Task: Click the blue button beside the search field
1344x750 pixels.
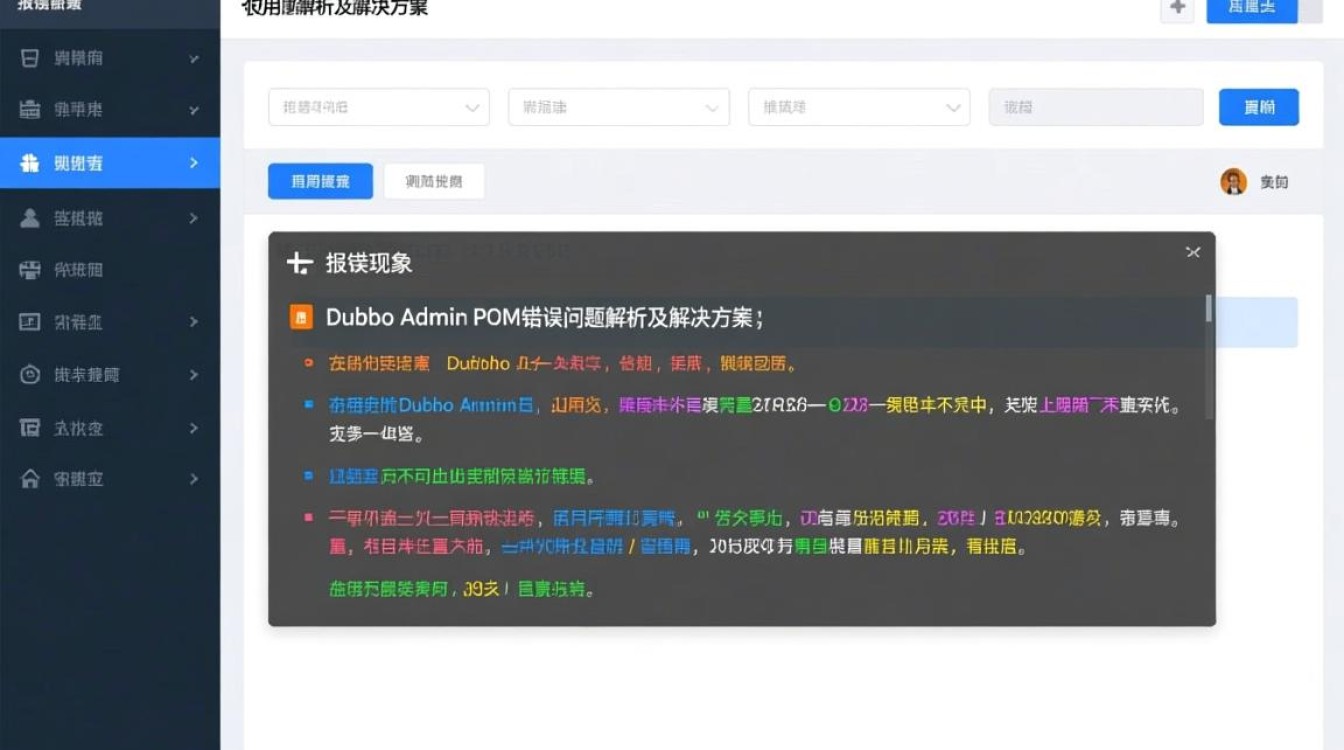Action: click(x=1259, y=107)
